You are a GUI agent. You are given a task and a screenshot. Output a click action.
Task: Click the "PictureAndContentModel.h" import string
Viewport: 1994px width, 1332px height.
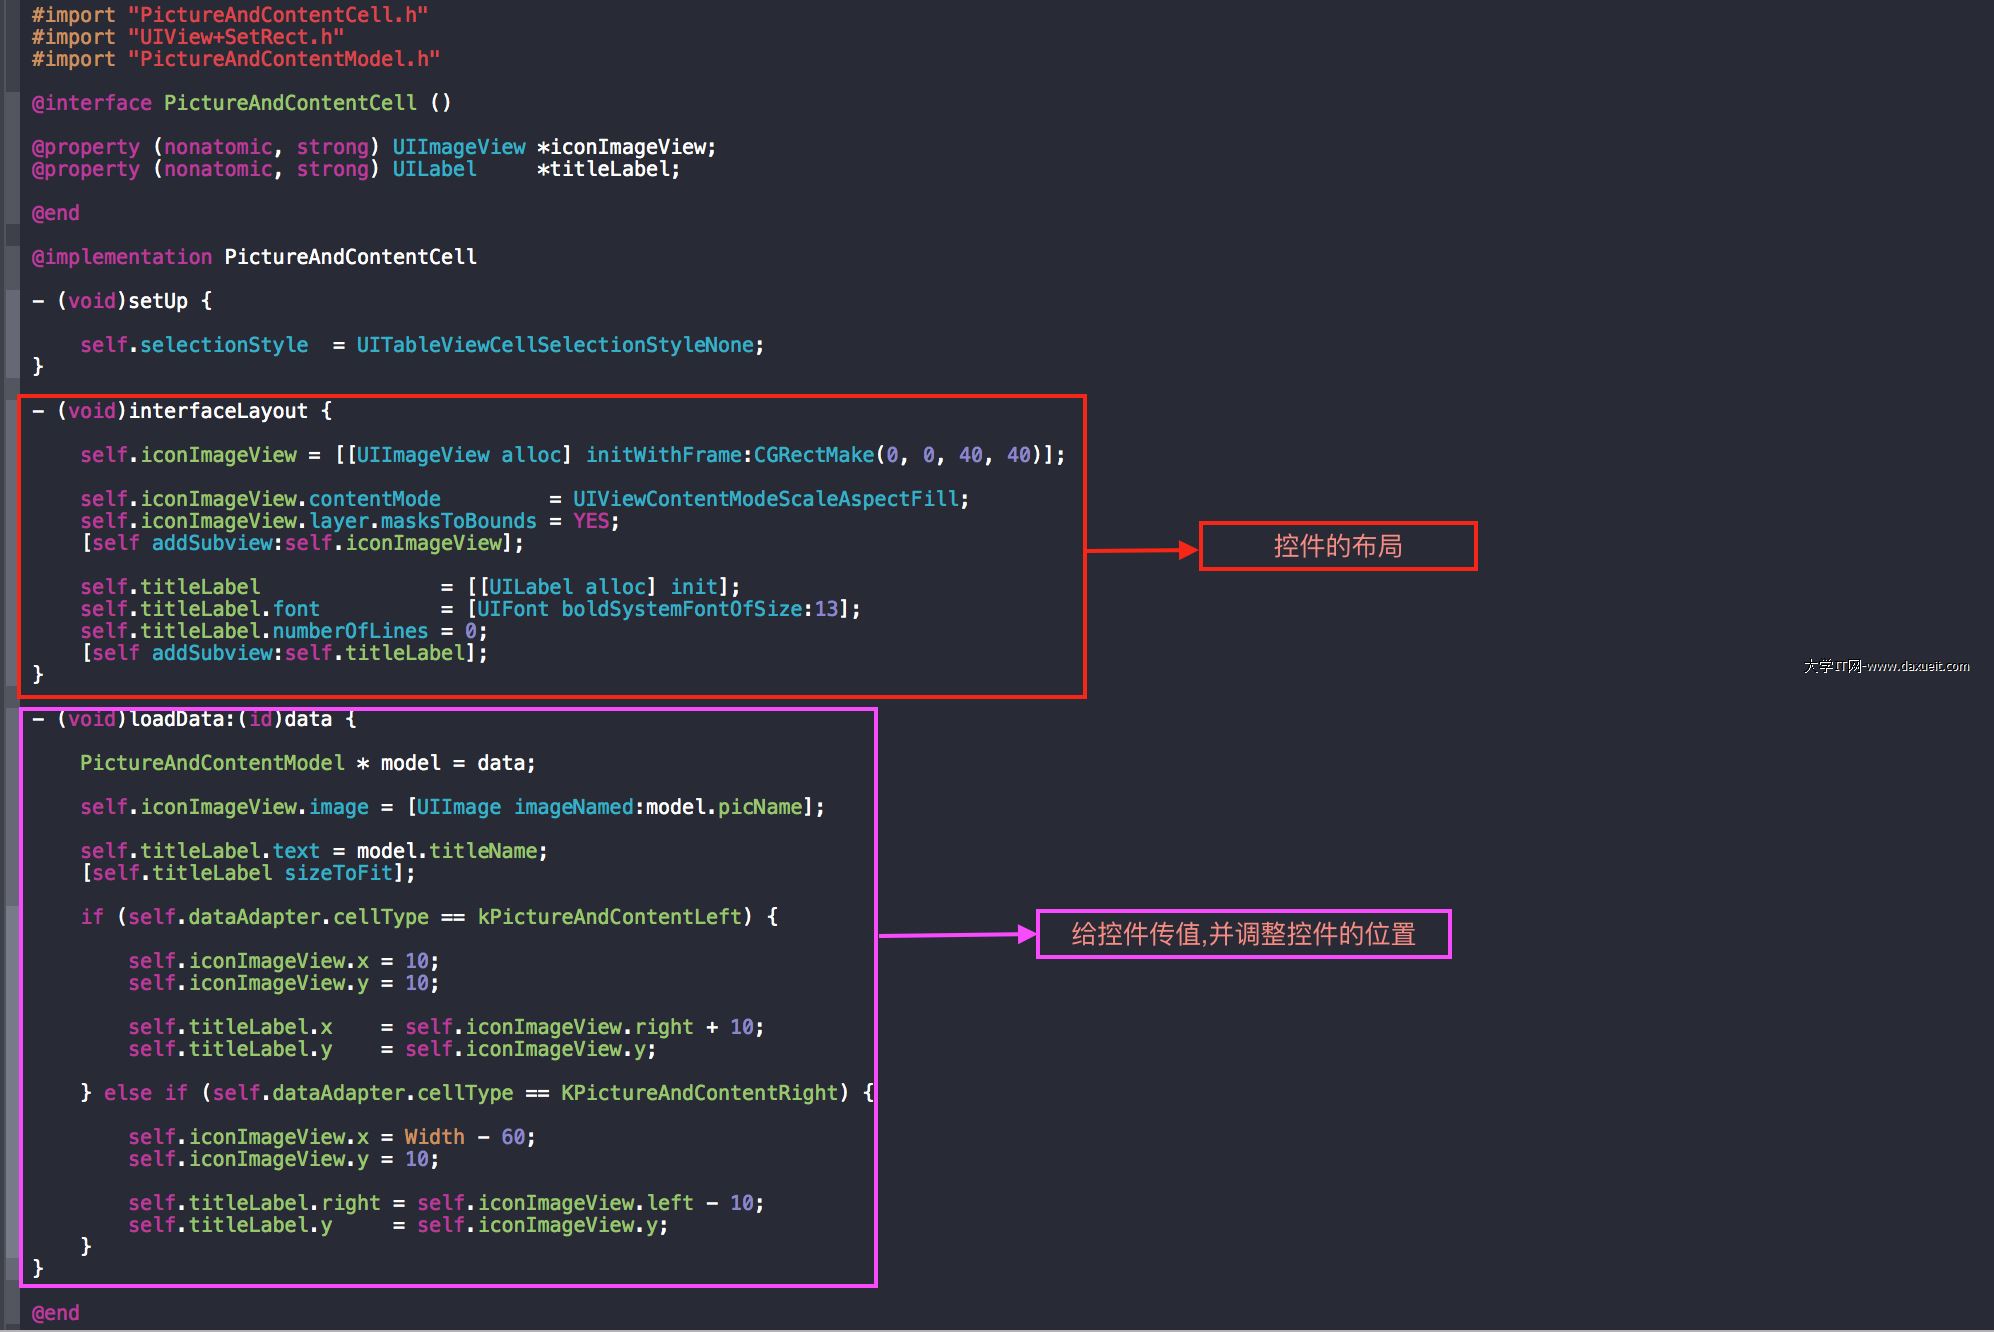[x=284, y=59]
